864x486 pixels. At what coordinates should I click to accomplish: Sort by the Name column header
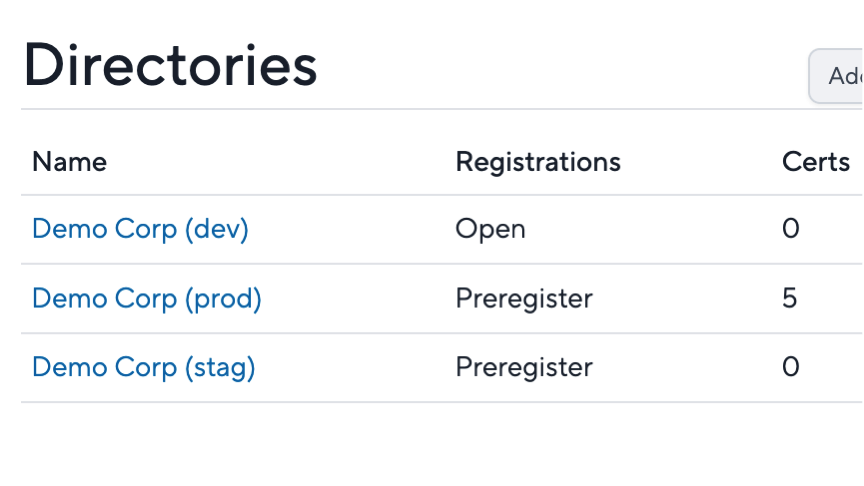click(69, 162)
